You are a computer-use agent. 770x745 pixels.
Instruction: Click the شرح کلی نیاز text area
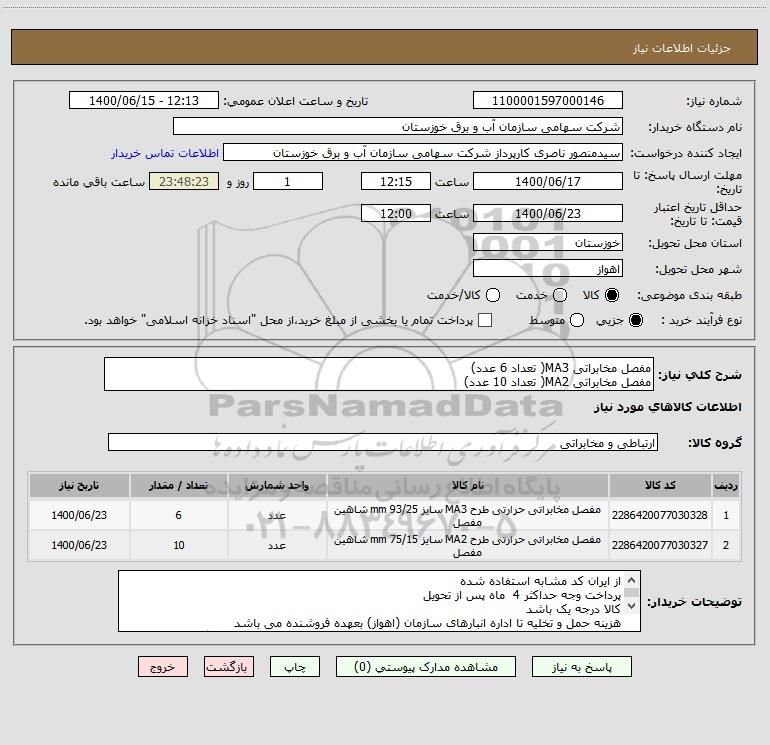[x=379, y=374]
